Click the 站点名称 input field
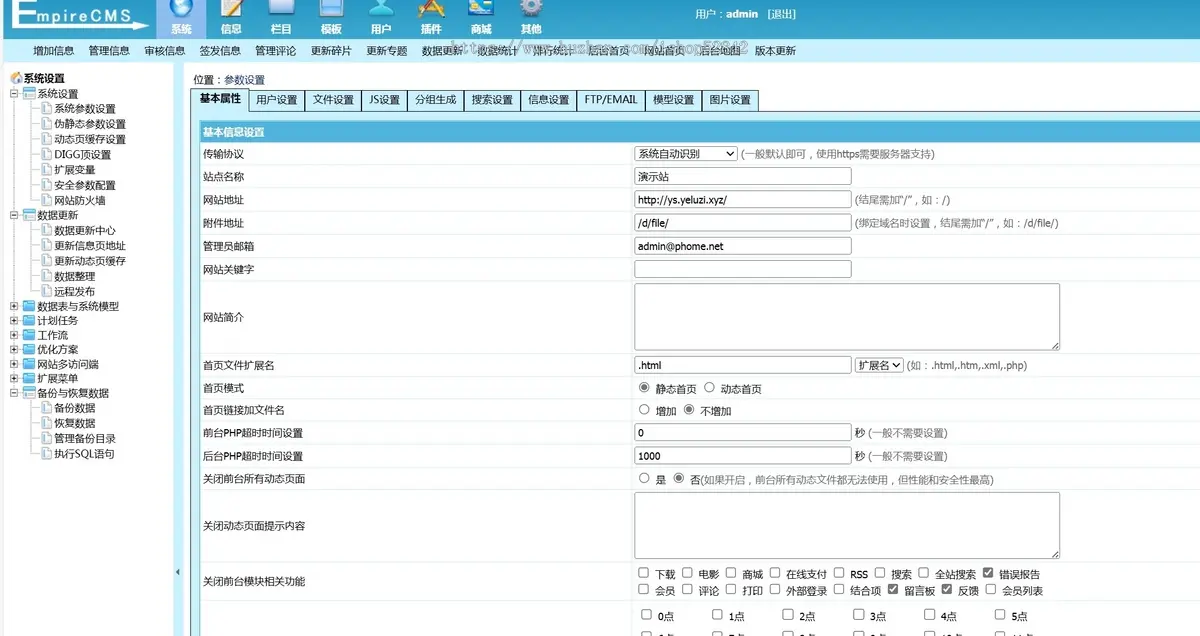The height and width of the screenshot is (636, 1200). point(742,176)
